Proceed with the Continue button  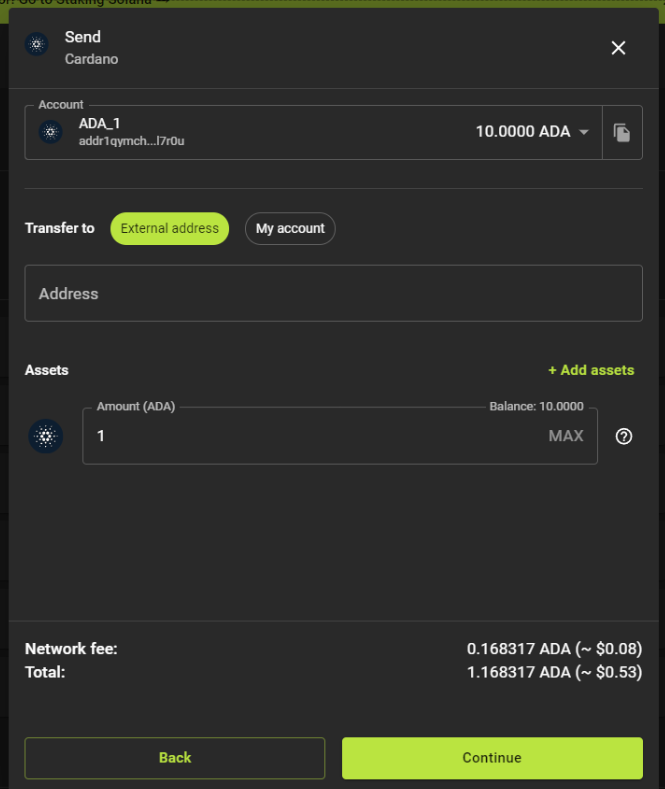492,758
